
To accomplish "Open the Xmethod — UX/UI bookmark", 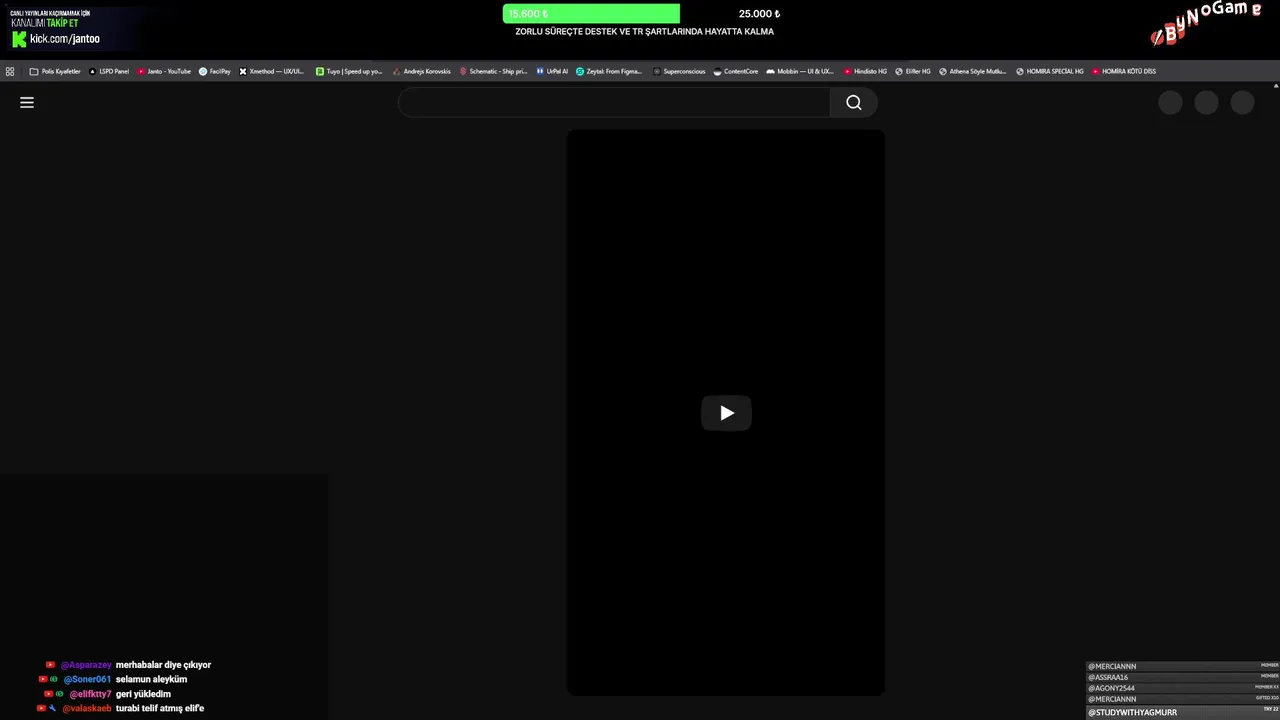I will tap(272, 71).
